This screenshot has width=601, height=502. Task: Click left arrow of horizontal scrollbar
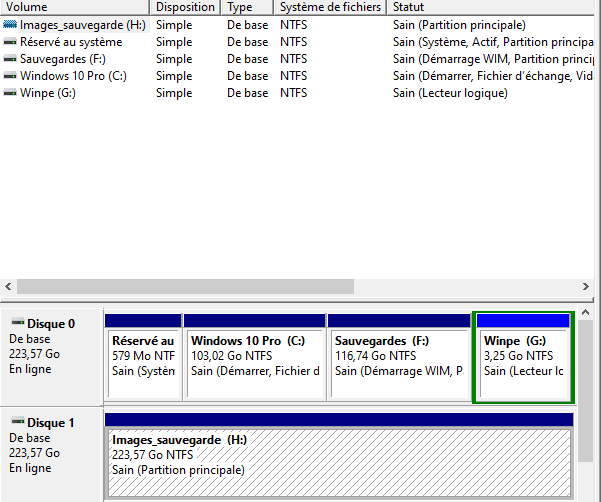pos(8,286)
